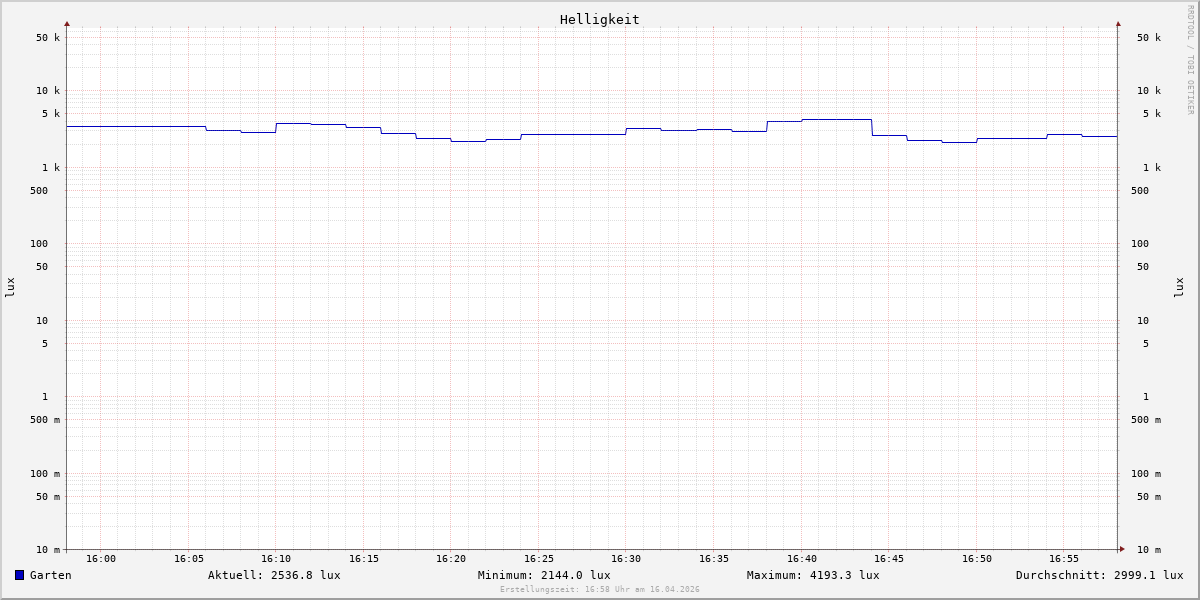Click the red arrow ending the time axis
This screenshot has height=600, width=1200.
click(x=1122, y=549)
